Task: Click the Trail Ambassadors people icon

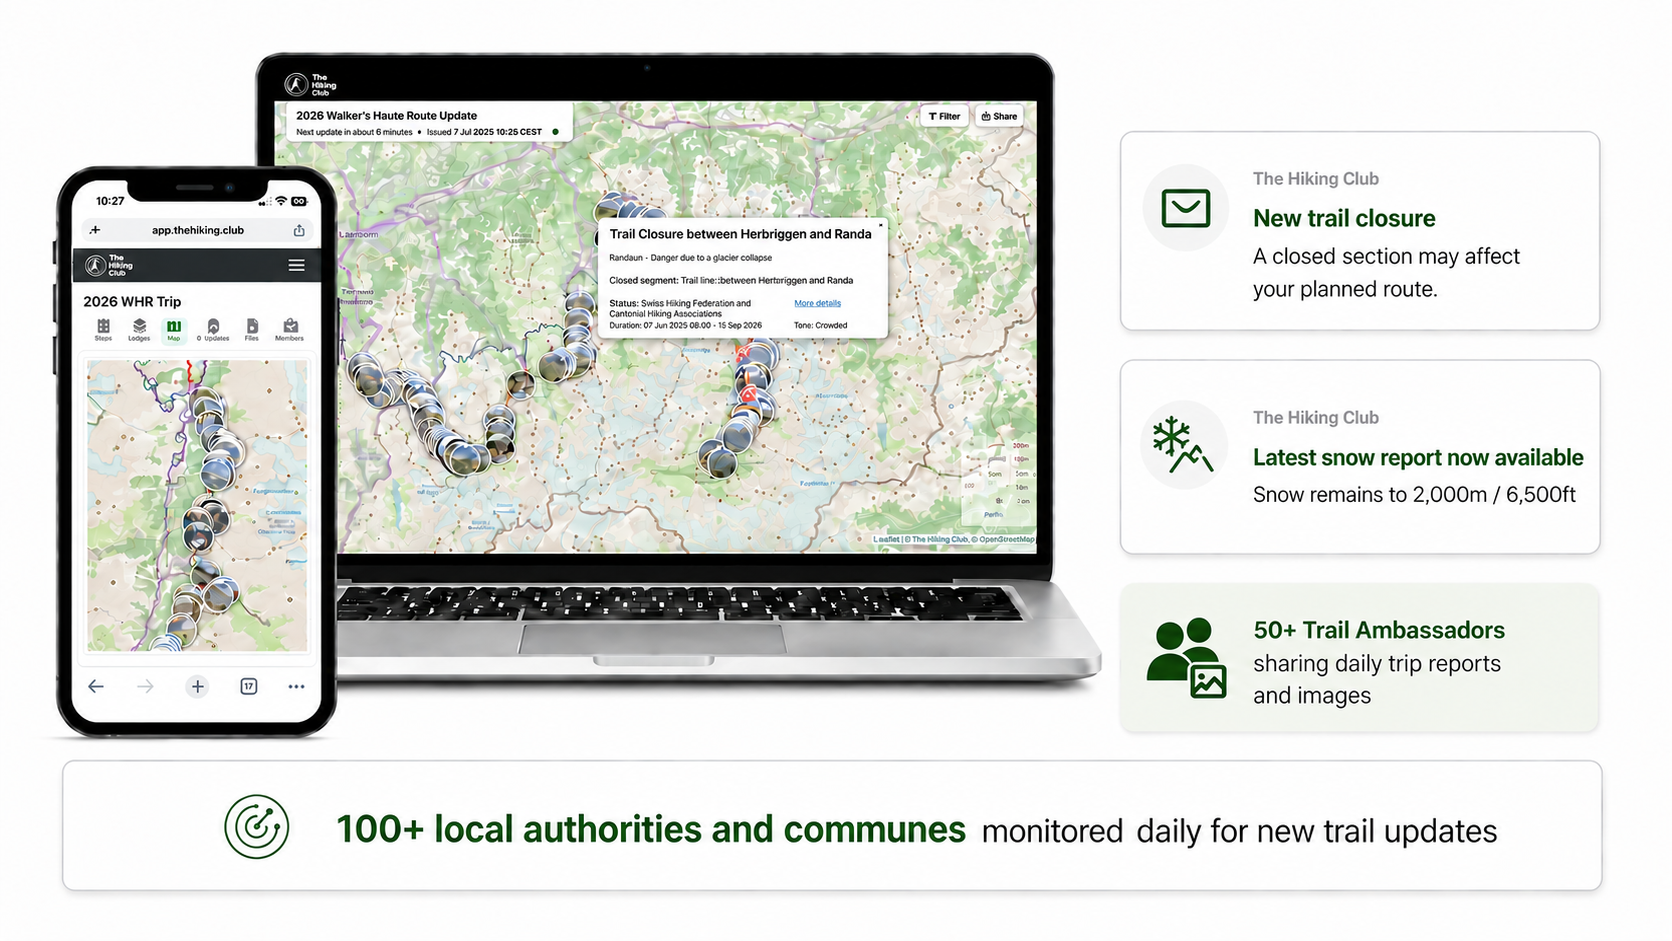Action: pyautogui.click(x=1187, y=658)
